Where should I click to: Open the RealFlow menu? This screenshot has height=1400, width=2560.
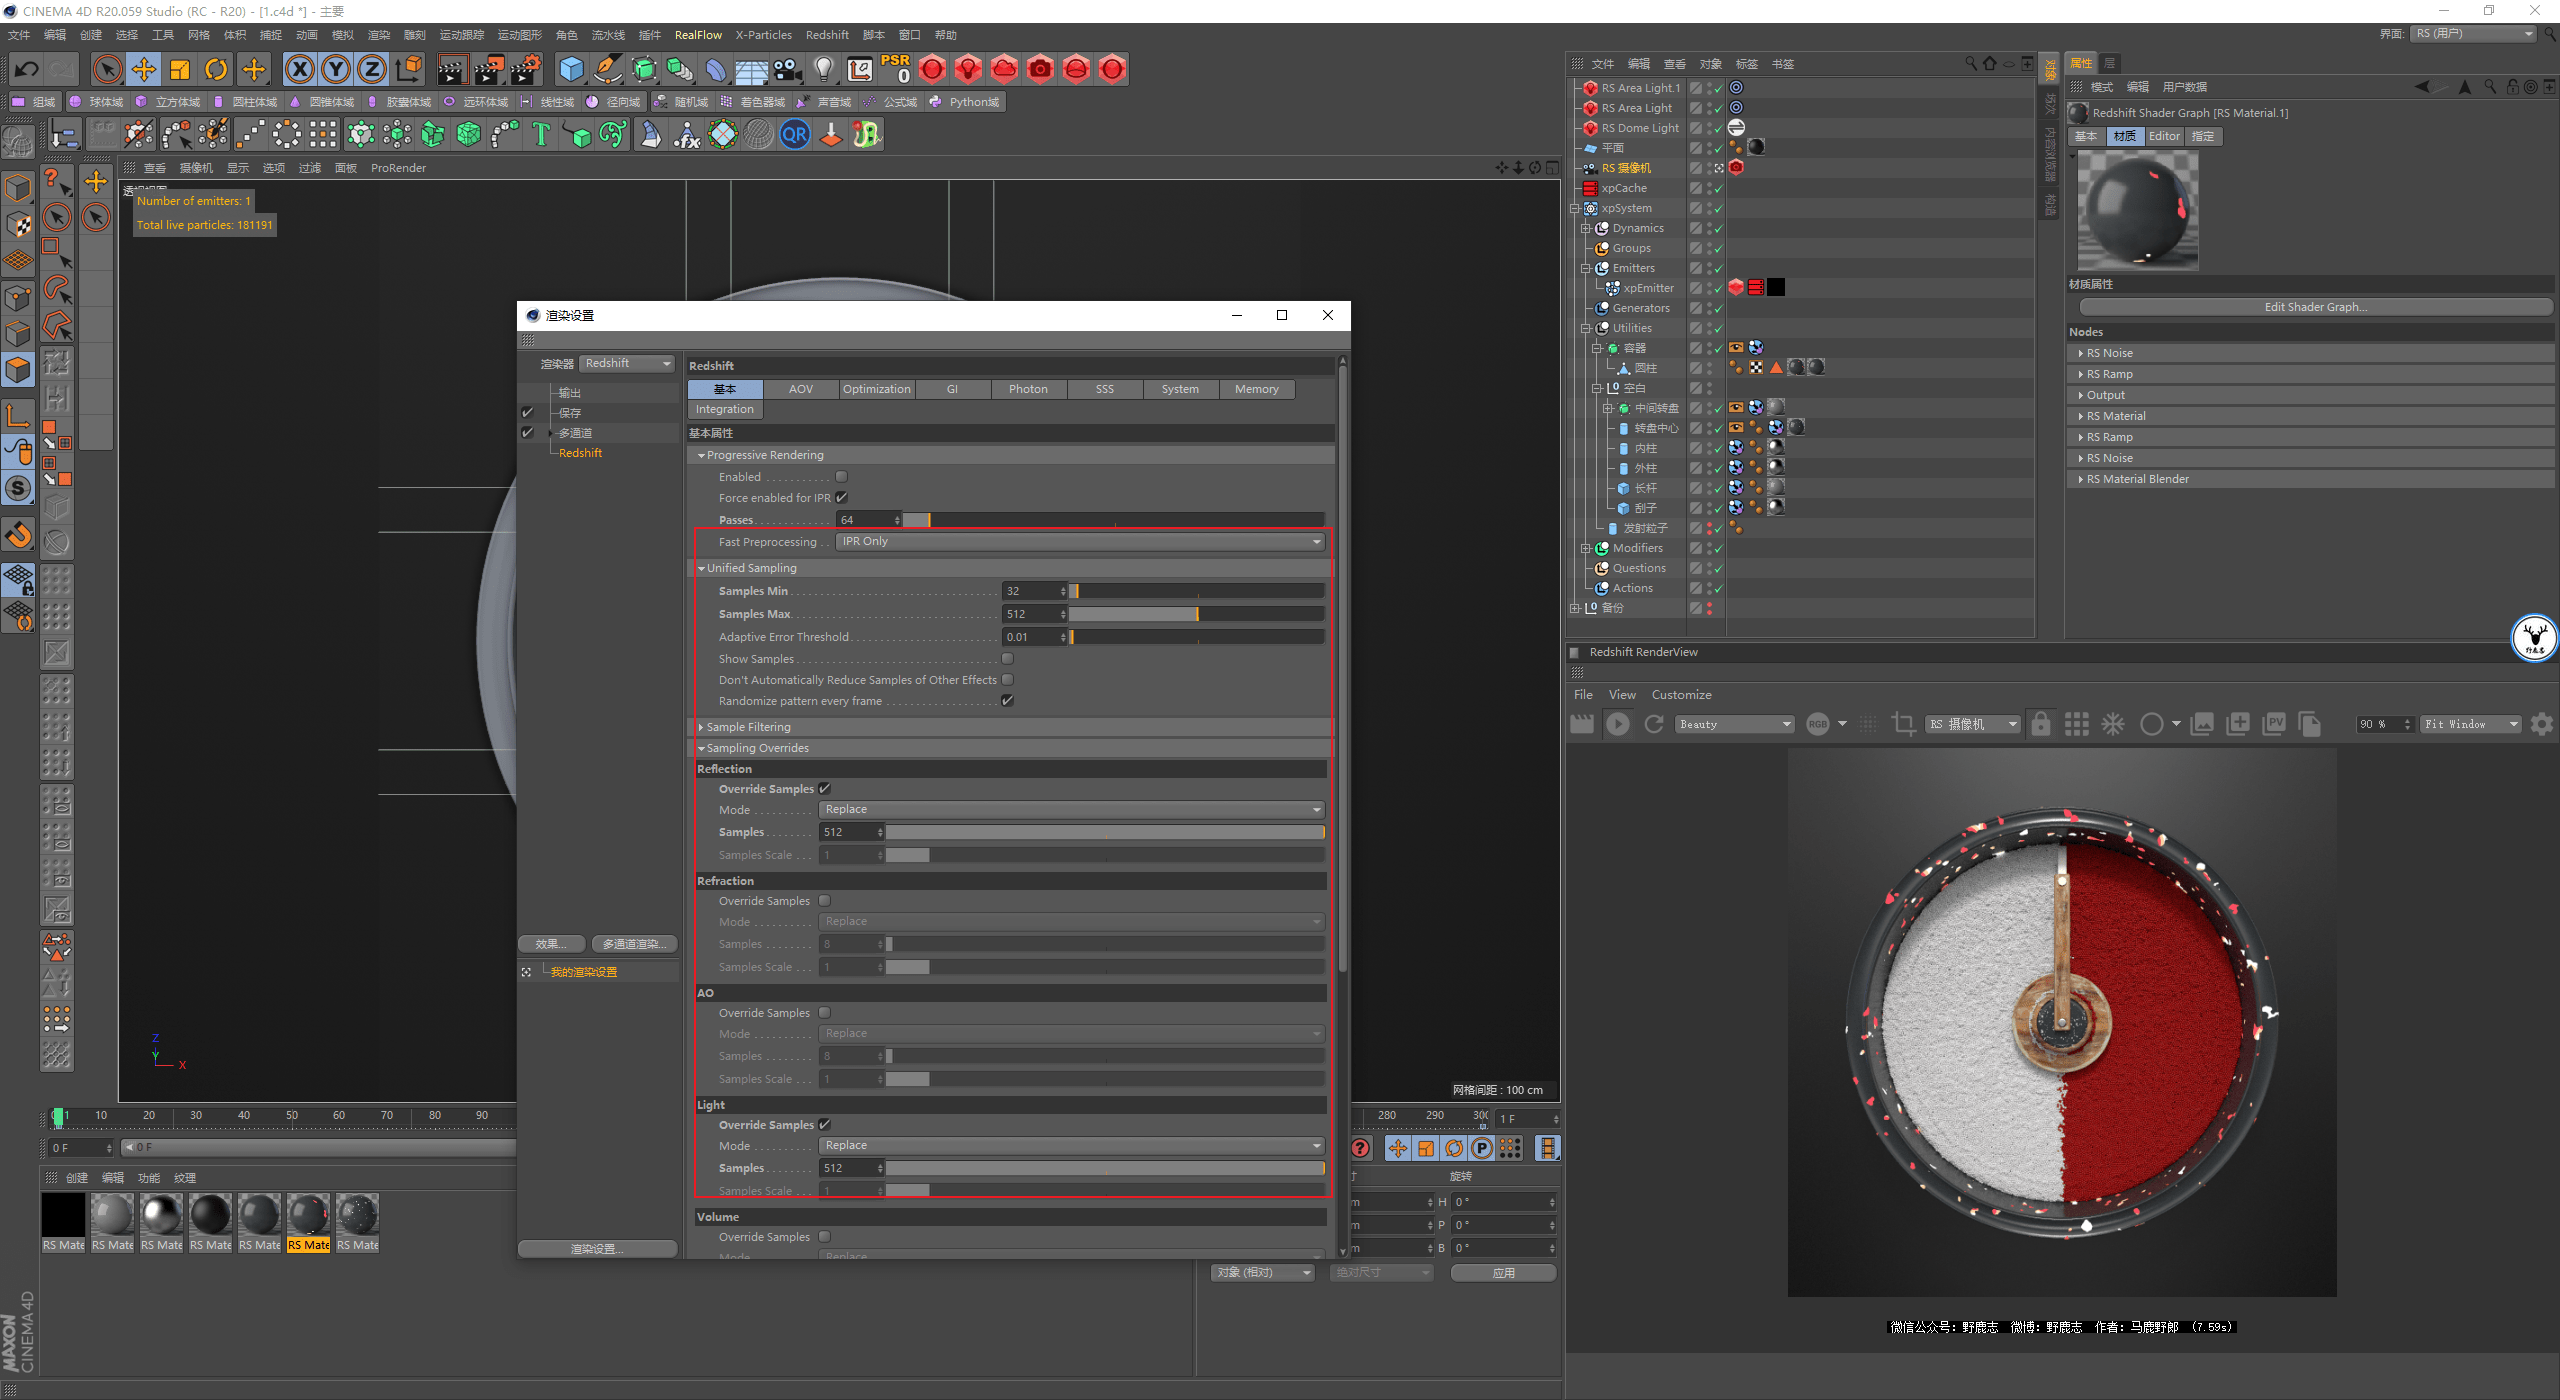(697, 35)
